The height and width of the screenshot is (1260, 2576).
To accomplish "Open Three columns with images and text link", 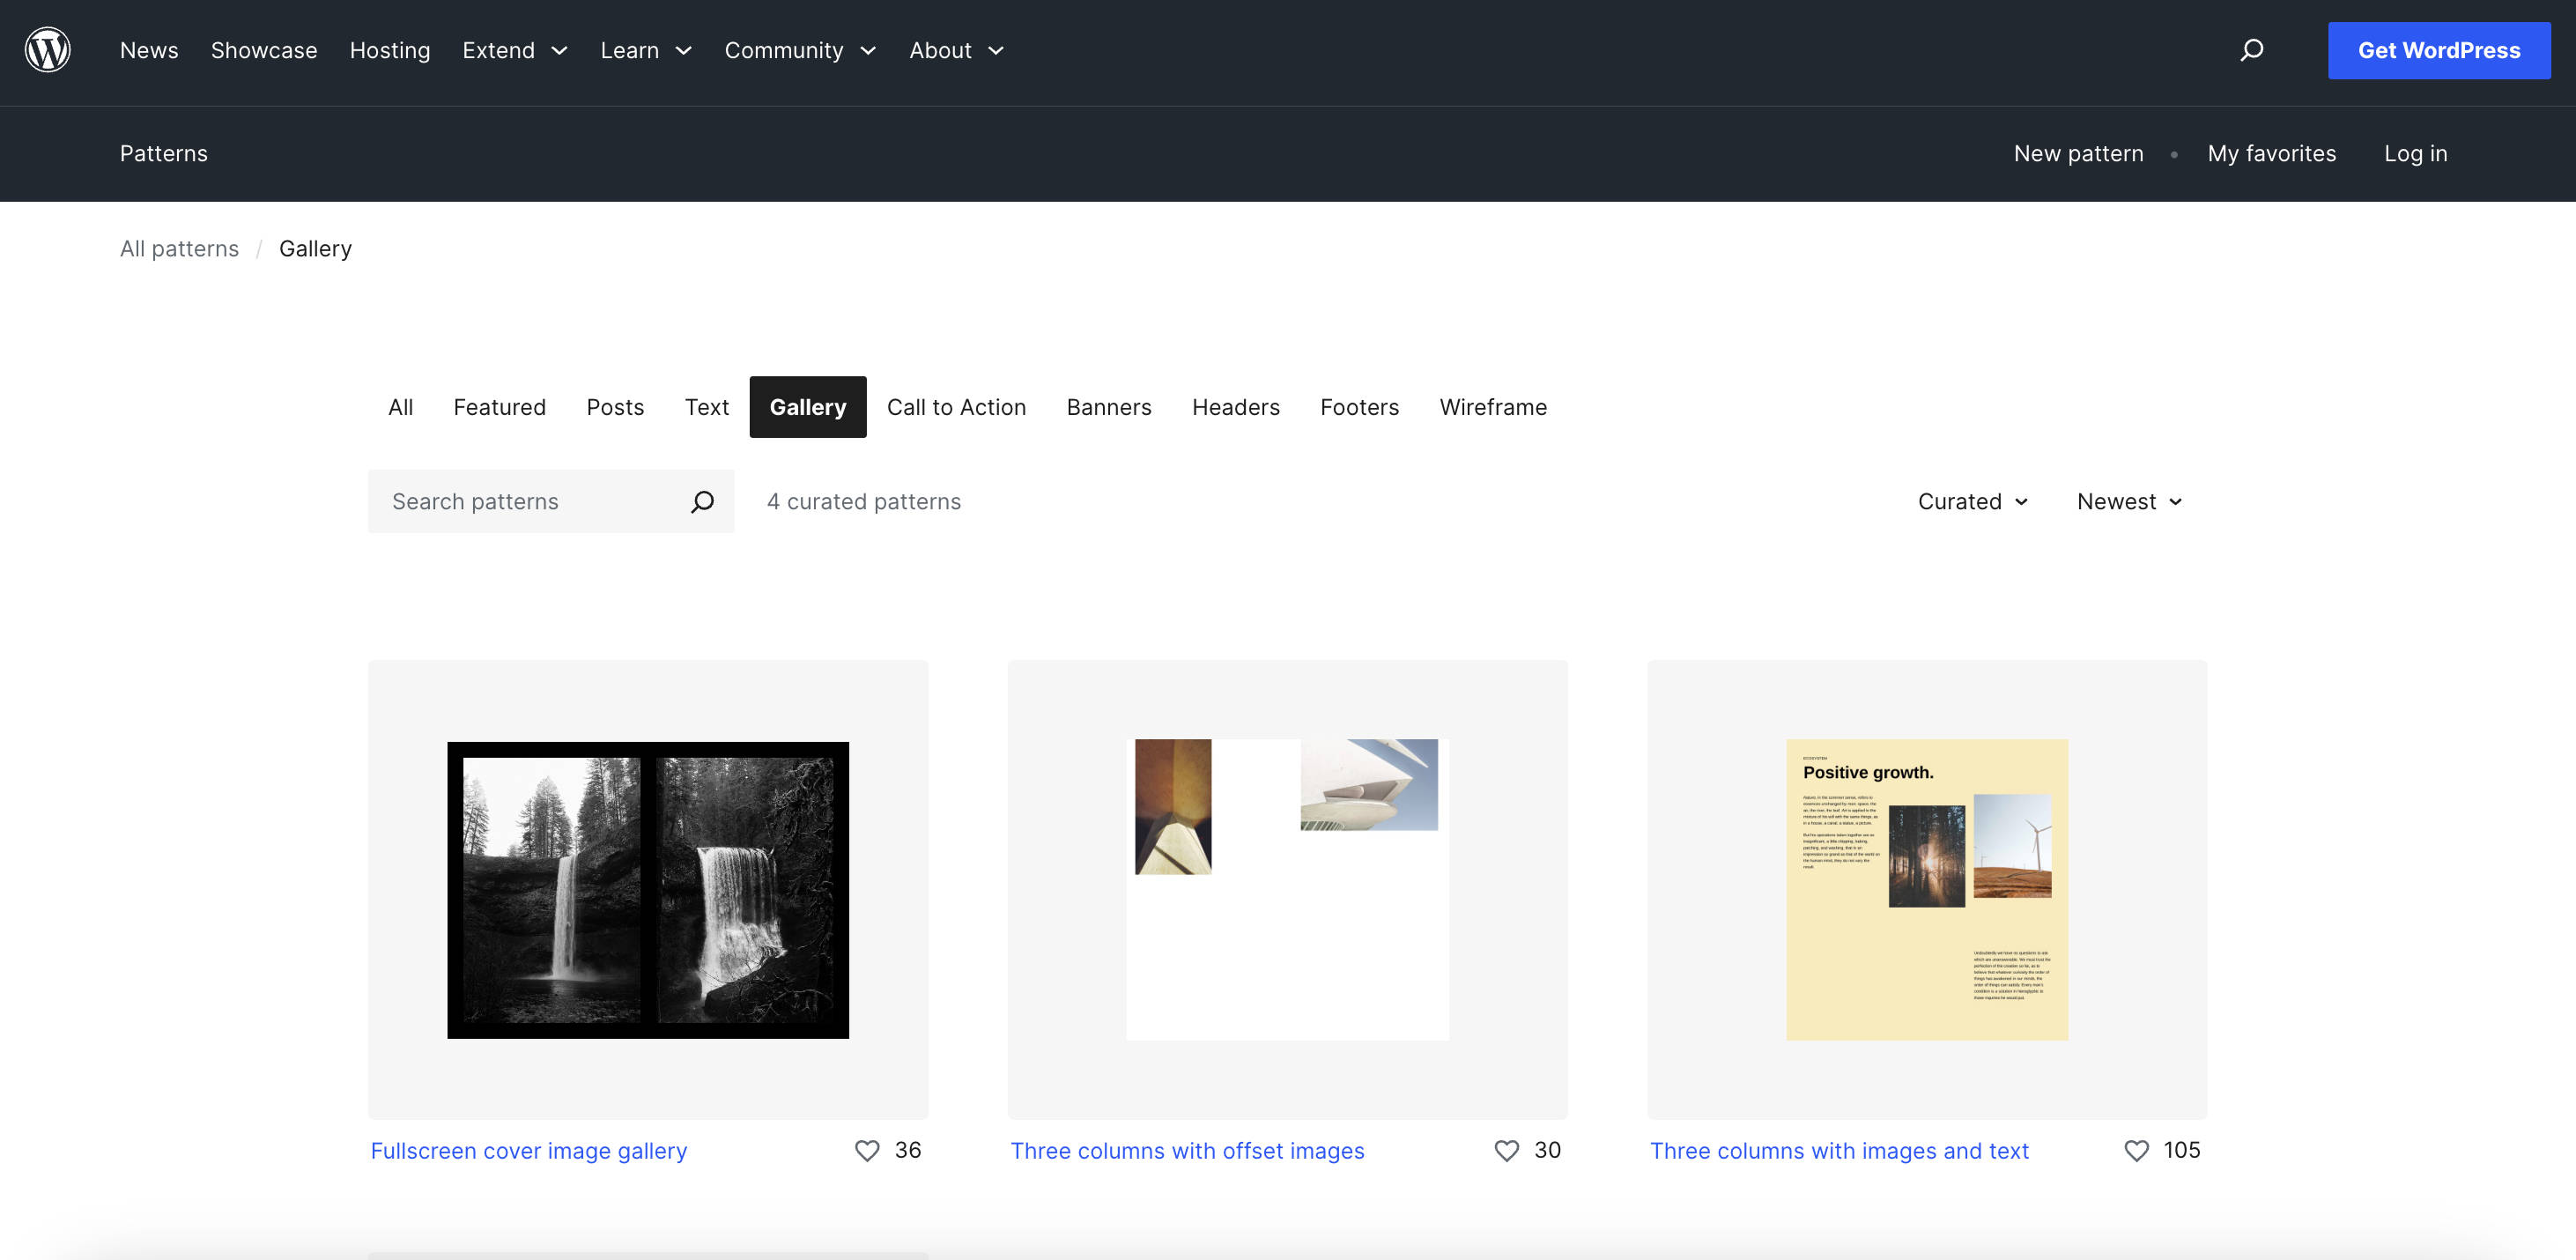I will point(1839,1150).
